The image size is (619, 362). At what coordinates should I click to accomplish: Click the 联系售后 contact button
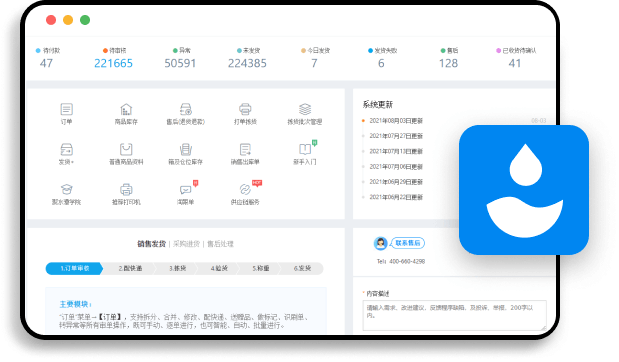point(408,243)
